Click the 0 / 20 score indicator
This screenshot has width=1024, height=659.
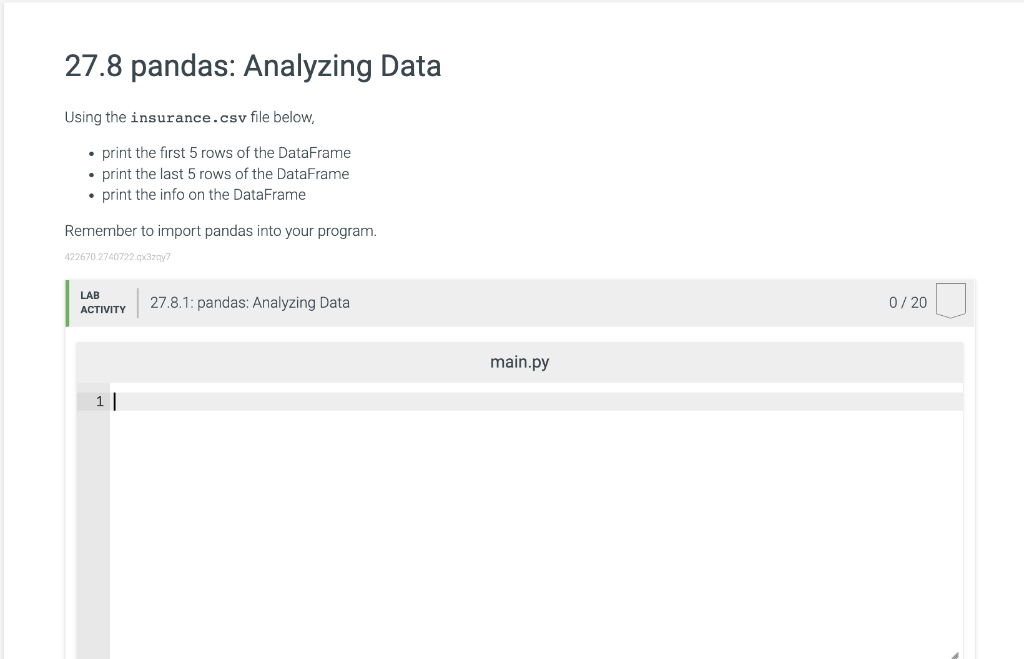908,302
